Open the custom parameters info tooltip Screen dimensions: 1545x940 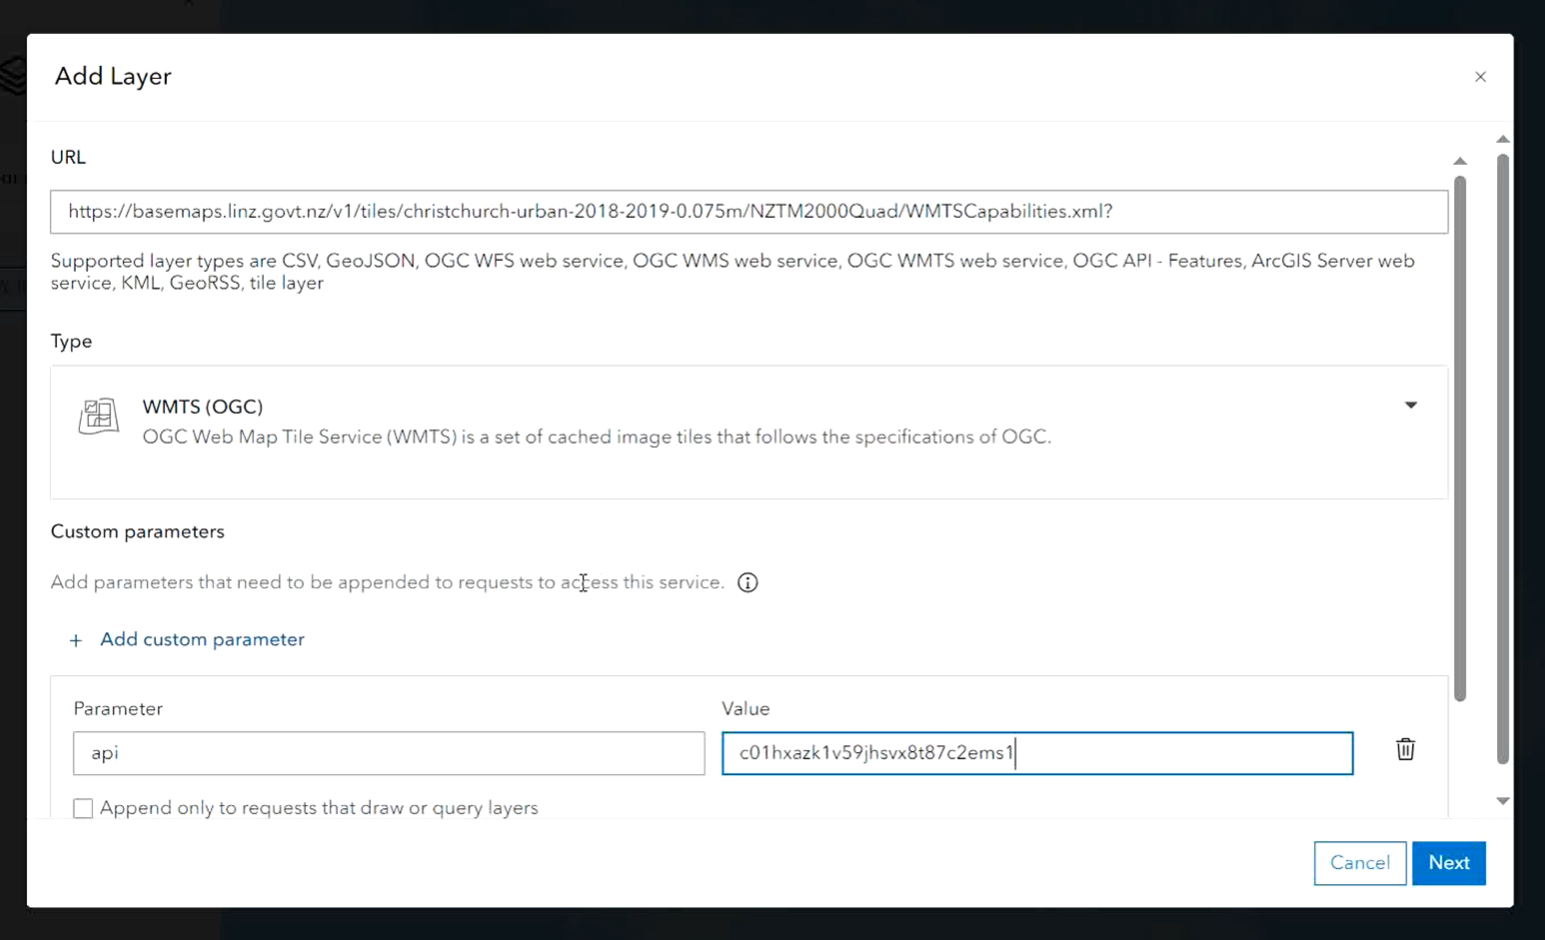(747, 582)
